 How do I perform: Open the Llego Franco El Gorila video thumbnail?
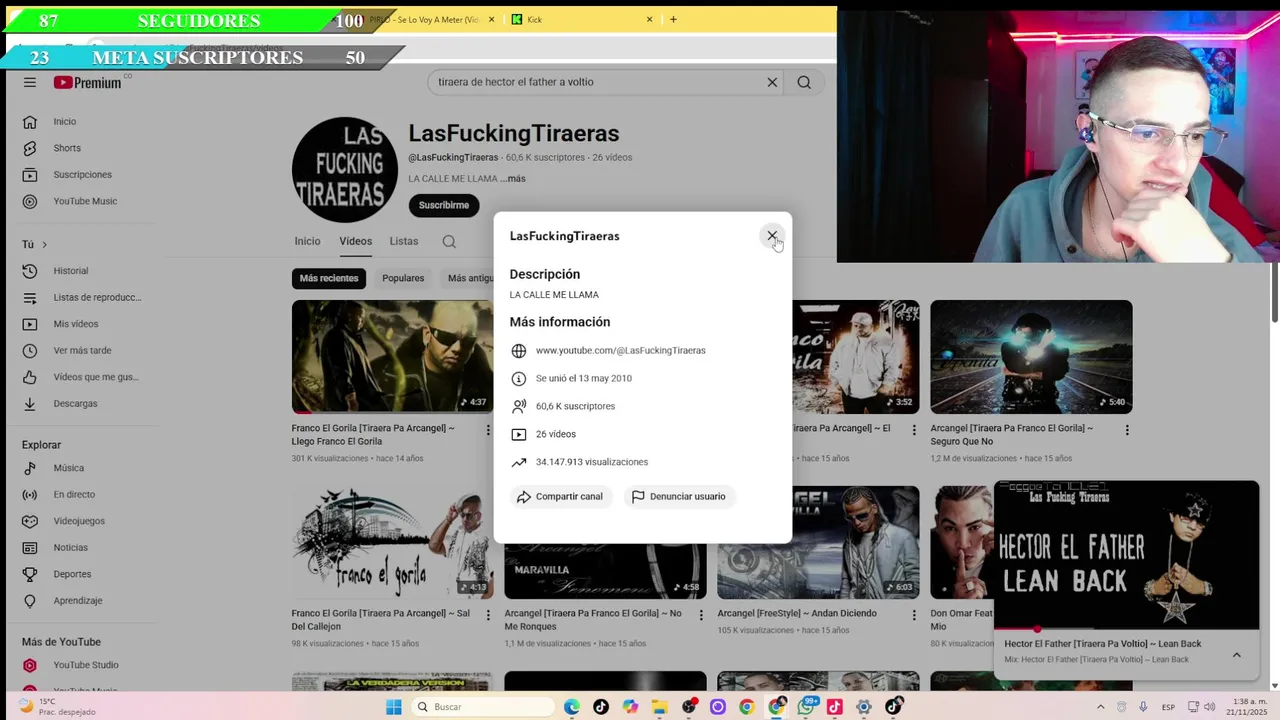[x=392, y=357]
